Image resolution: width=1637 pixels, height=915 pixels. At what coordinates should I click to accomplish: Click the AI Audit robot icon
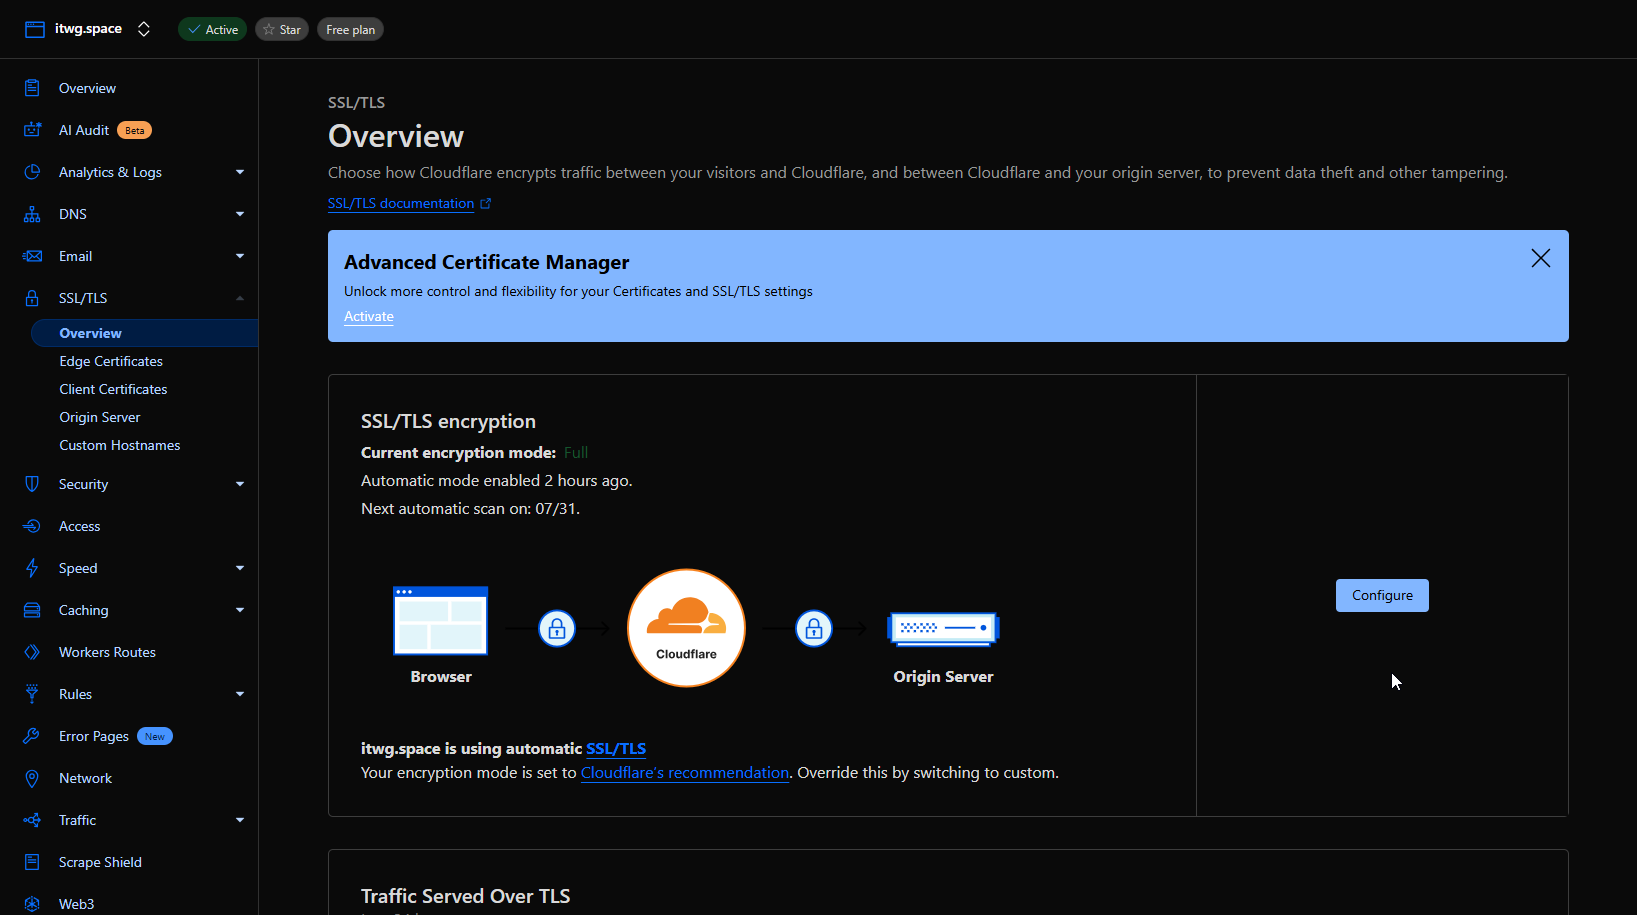32,130
